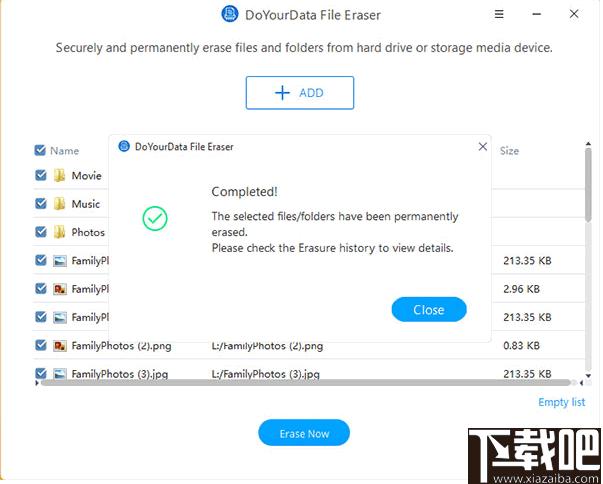Viewport: 603px width, 484px height.
Task: Click the Close button in the dialog
Action: [429, 309]
